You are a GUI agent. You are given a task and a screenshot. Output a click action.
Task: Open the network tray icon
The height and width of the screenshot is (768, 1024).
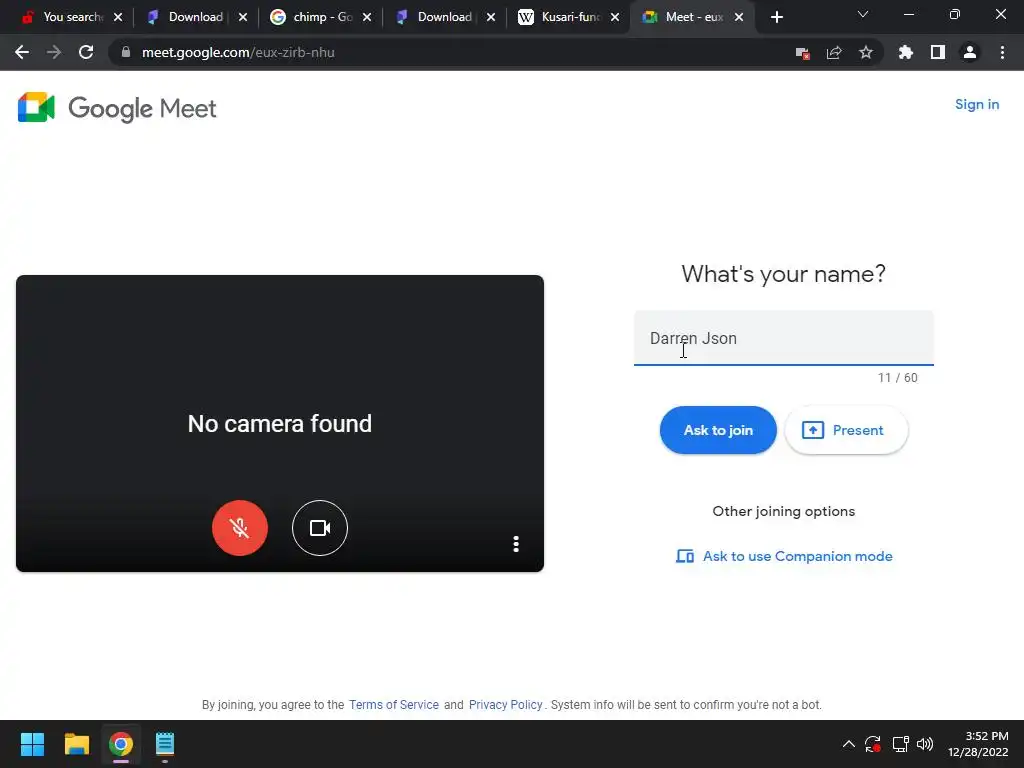[900, 744]
